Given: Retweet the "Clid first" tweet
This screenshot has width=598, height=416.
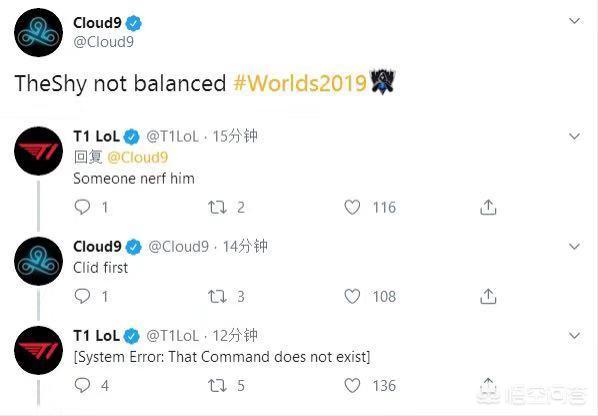Looking at the screenshot, I should click(217, 297).
